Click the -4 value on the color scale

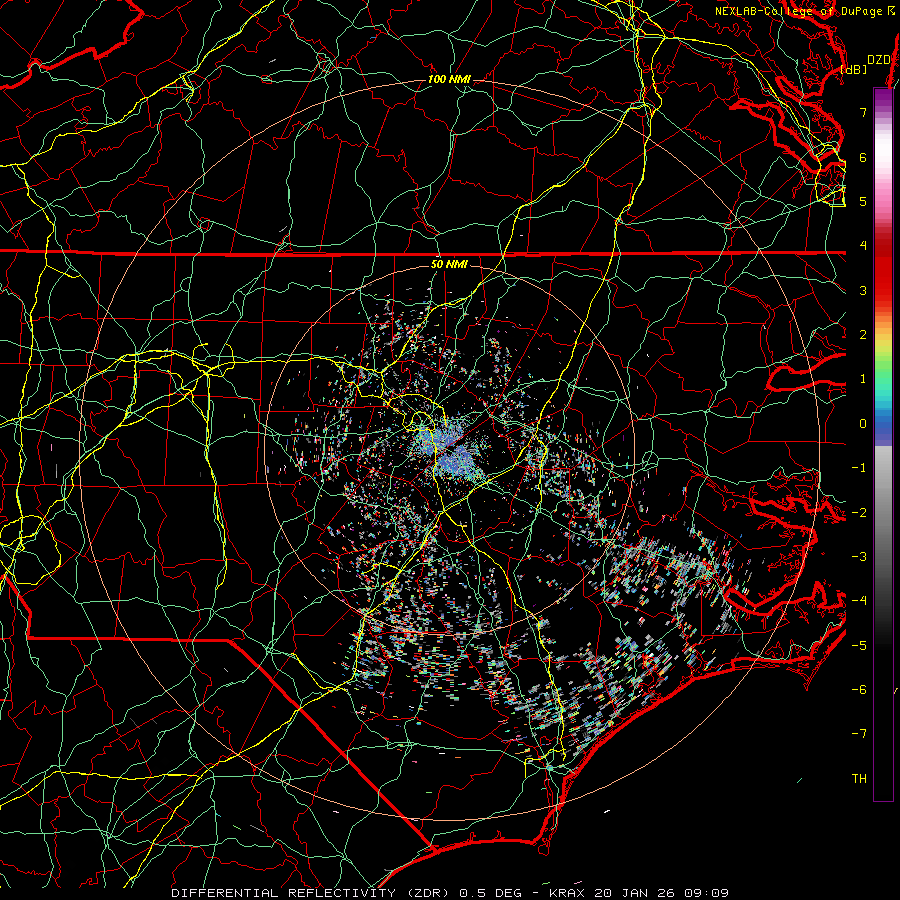859,601
